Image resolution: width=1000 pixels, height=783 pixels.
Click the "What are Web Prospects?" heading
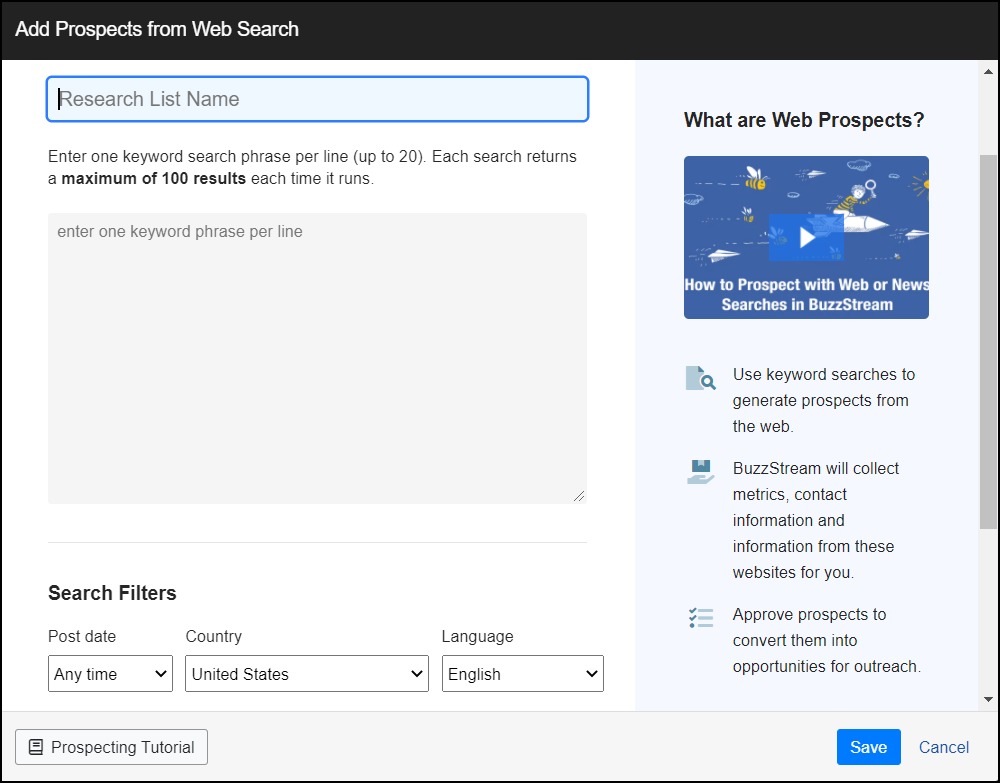(804, 120)
